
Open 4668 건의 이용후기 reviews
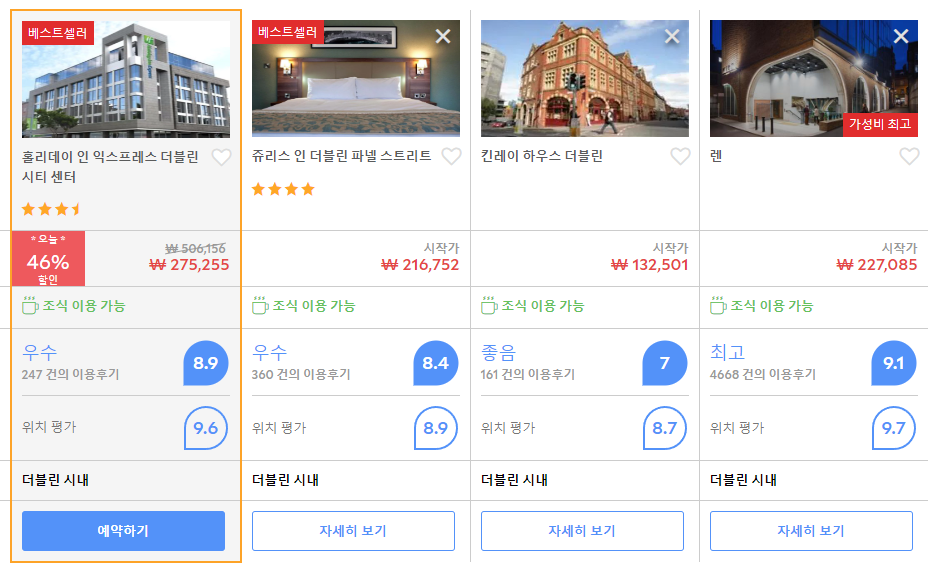click(x=763, y=374)
